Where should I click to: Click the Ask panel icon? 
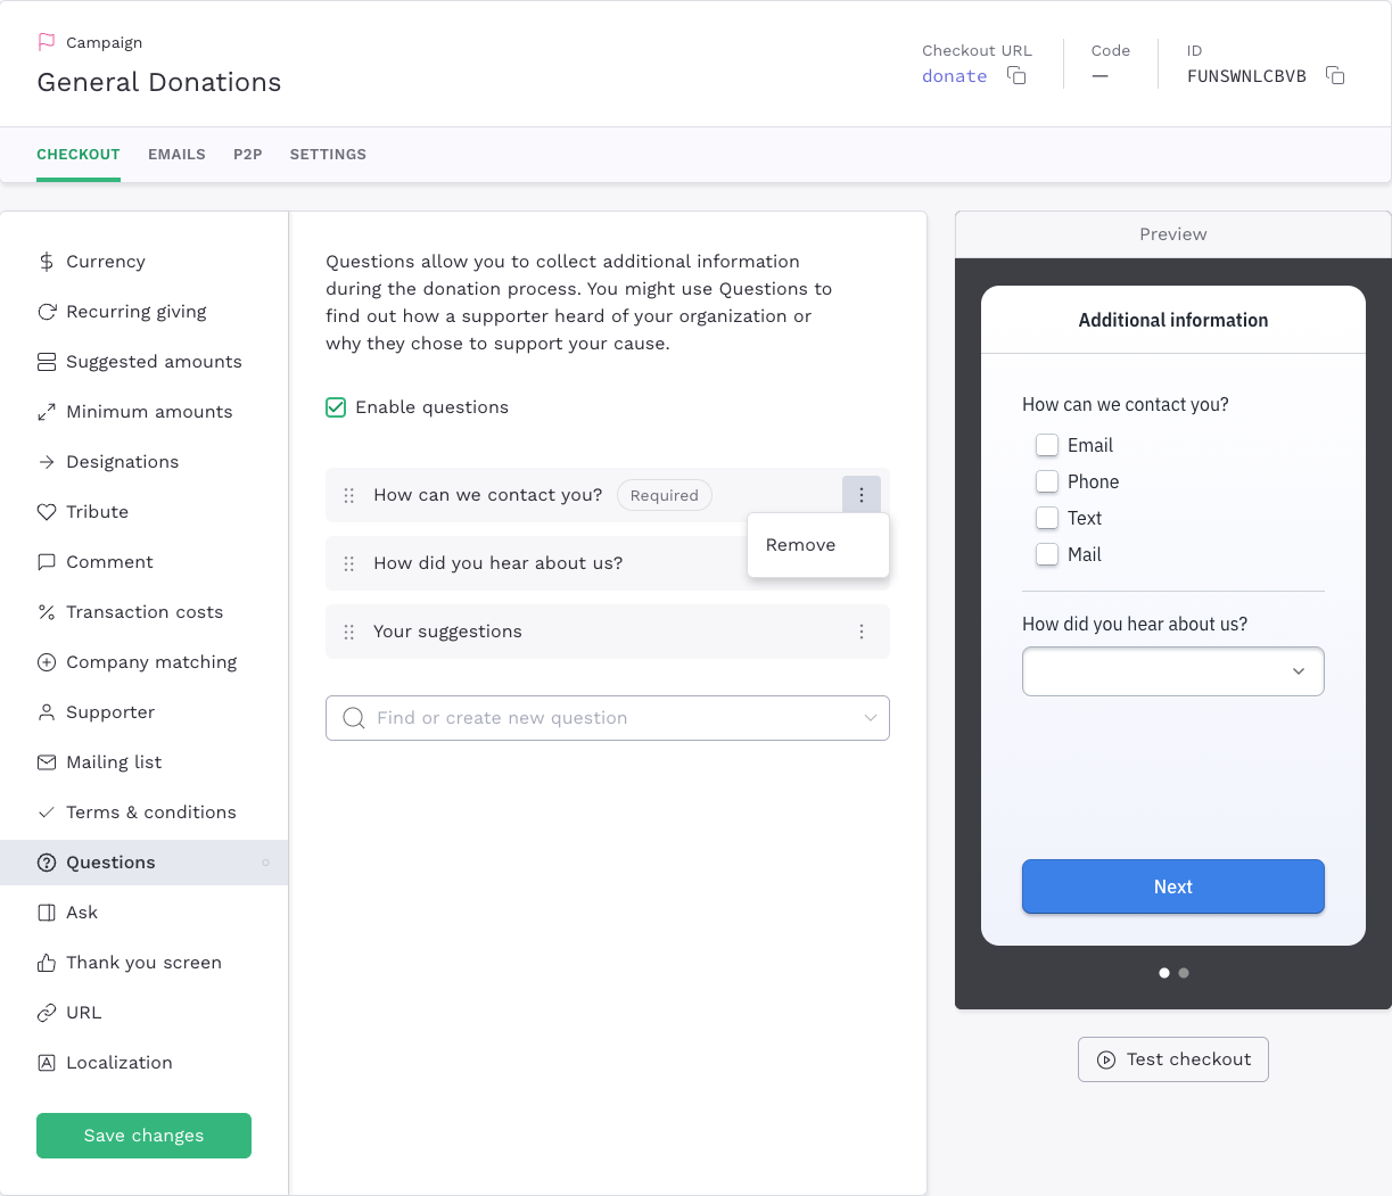pos(46,912)
